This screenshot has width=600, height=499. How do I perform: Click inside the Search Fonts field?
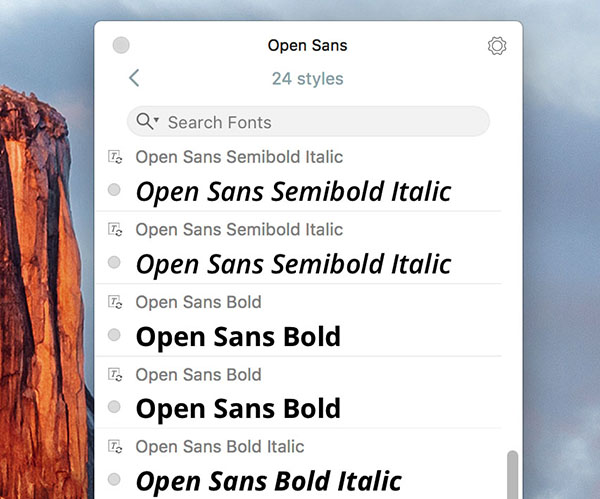[x=308, y=121]
